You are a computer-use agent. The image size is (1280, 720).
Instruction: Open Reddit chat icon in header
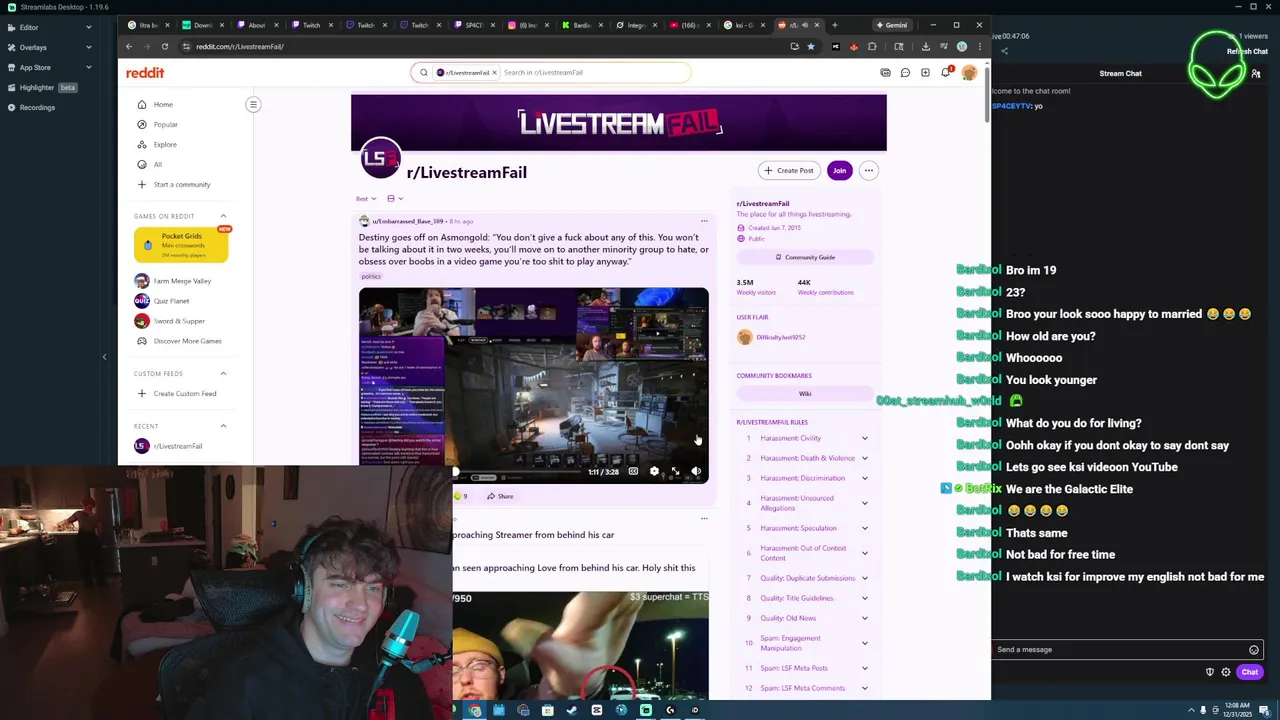905,73
